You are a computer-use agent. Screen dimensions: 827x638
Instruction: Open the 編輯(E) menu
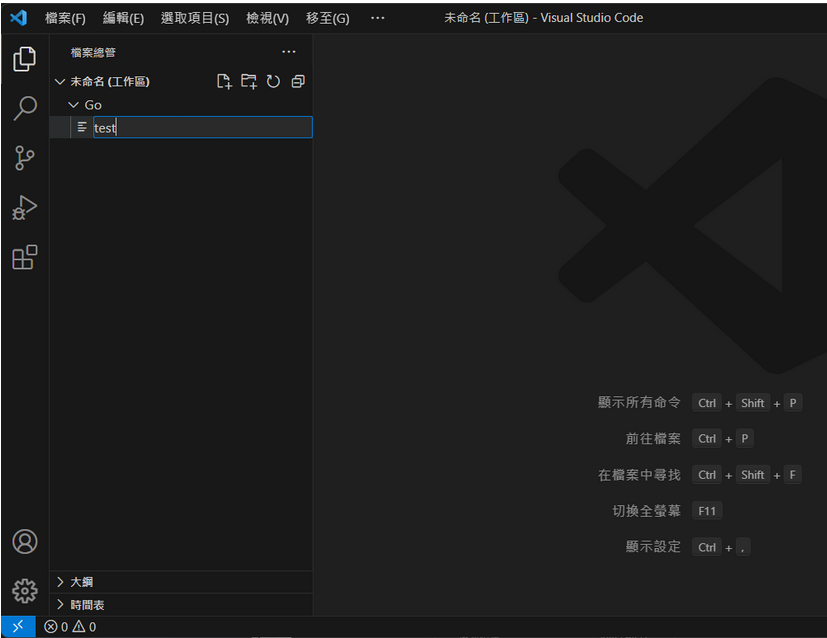(123, 18)
